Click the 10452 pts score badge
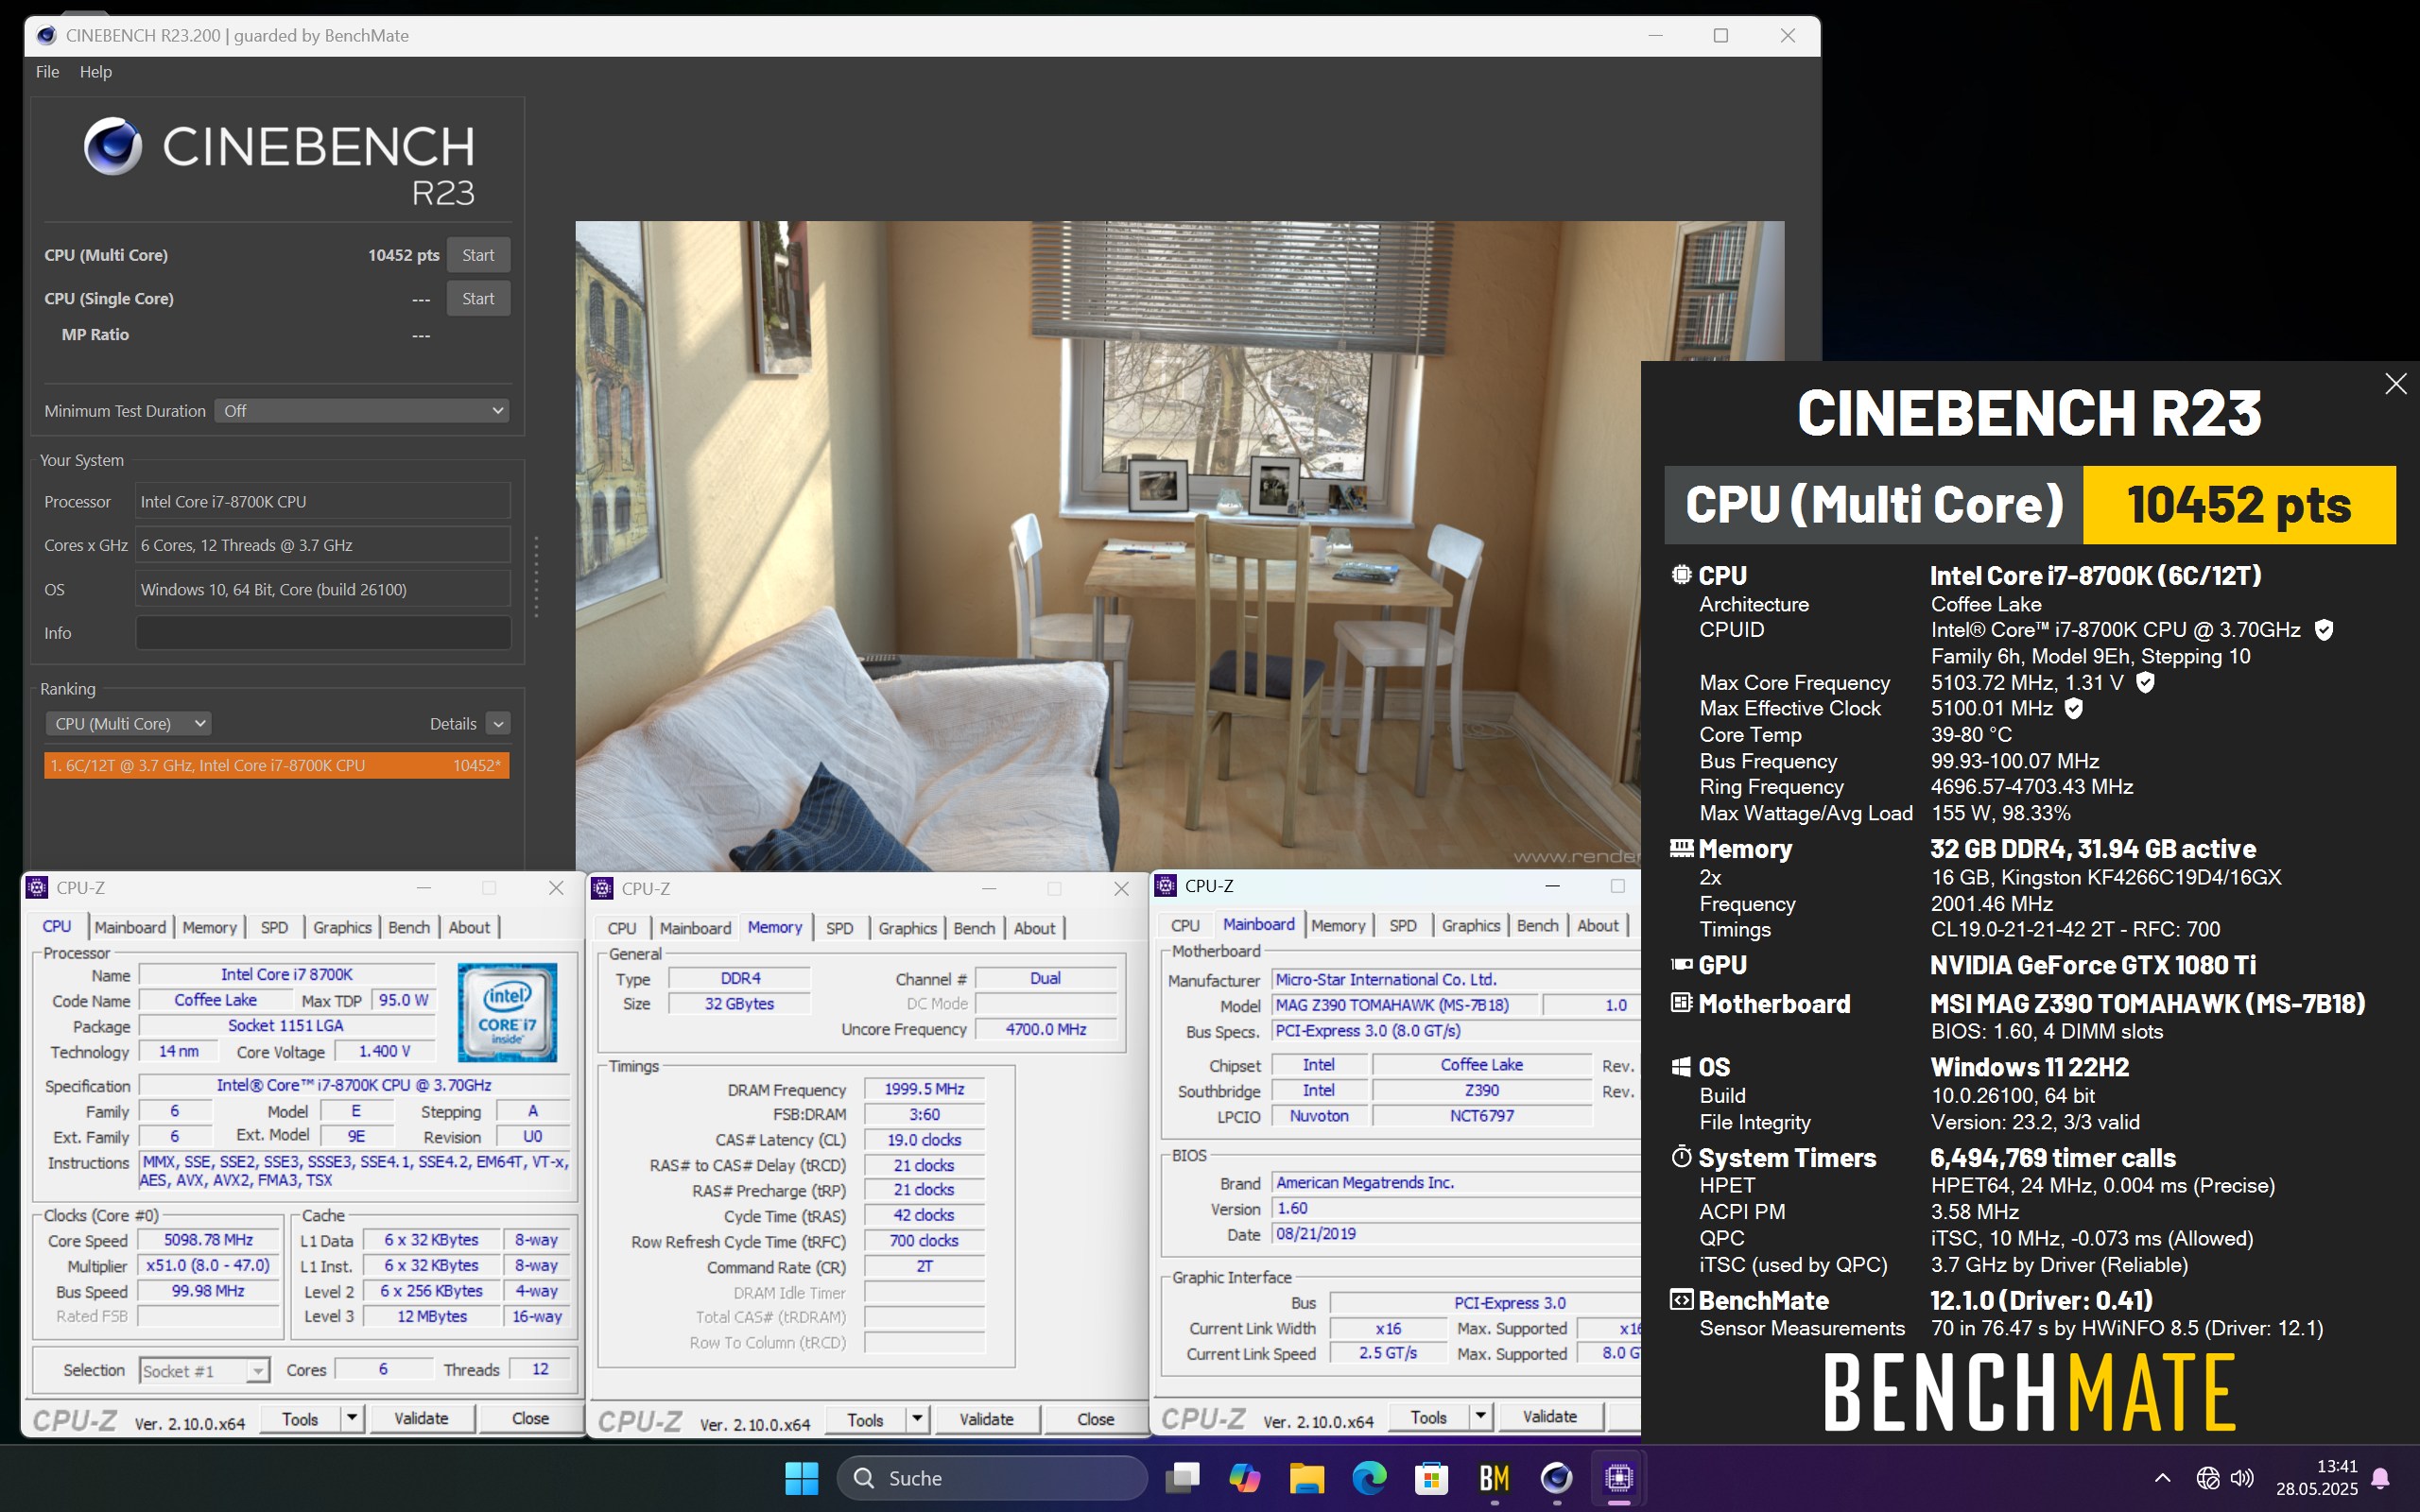The width and height of the screenshot is (2420, 1512). (x=2239, y=504)
